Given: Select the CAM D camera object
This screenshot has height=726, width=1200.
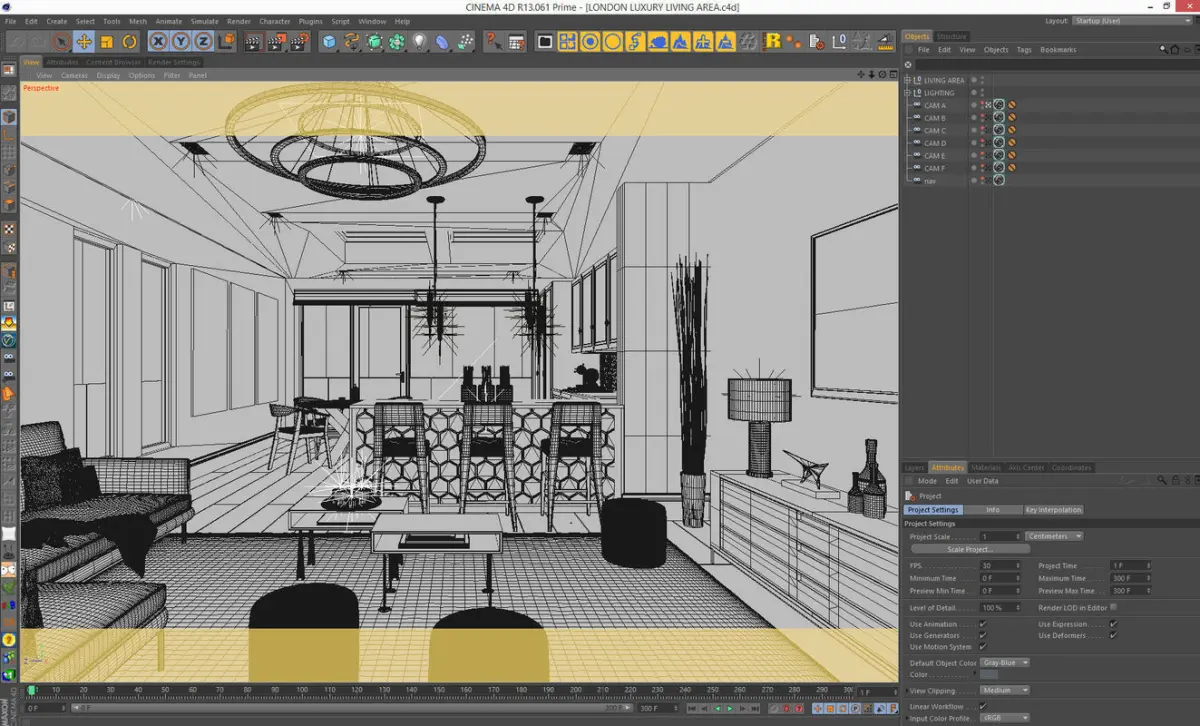Looking at the screenshot, I should (x=934, y=143).
